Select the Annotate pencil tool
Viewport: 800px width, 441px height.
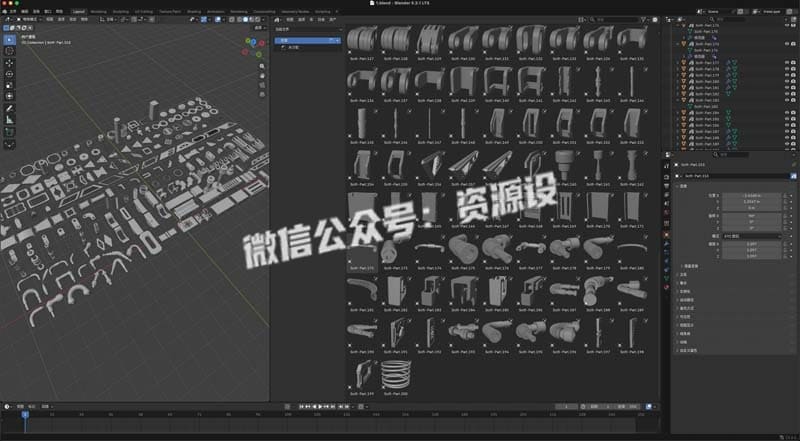pos(10,108)
